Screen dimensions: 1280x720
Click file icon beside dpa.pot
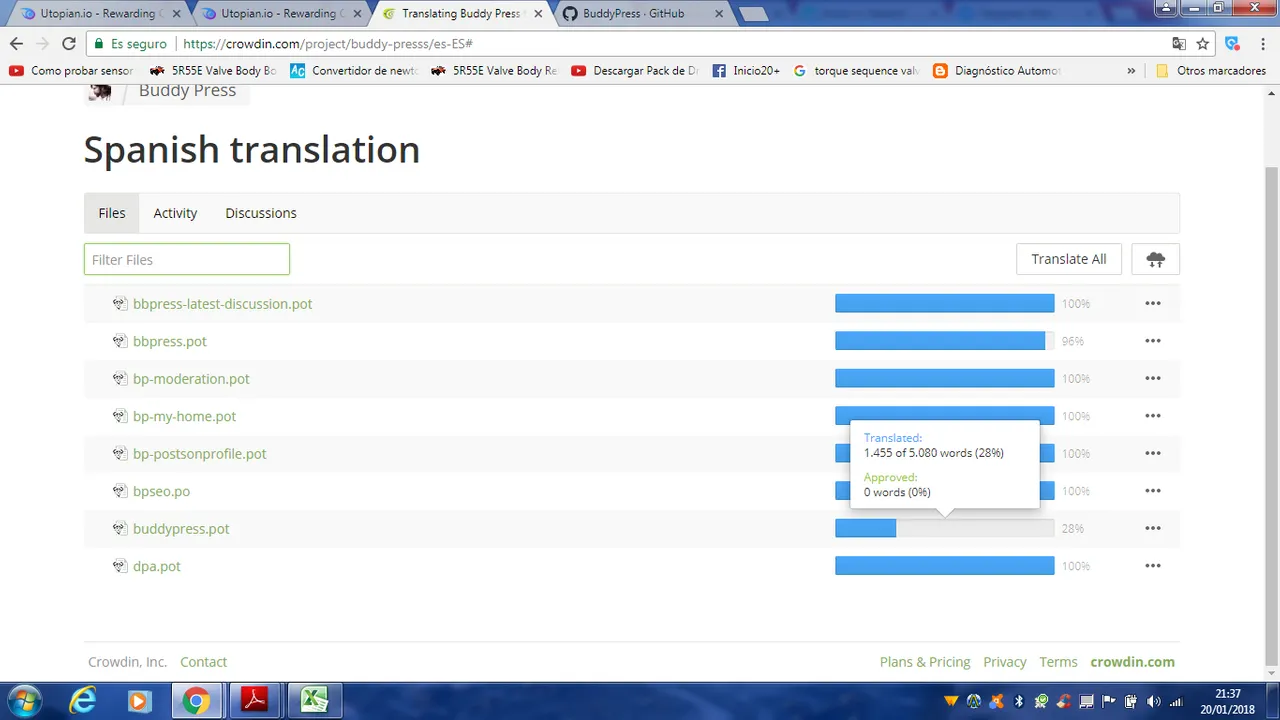pyautogui.click(x=120, y=566)
